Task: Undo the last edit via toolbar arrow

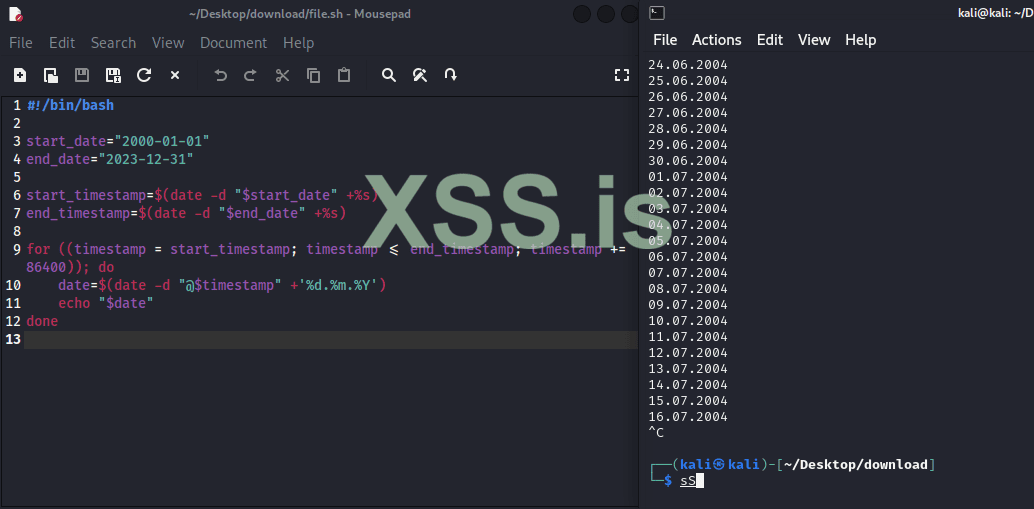Action: [220, 75]
